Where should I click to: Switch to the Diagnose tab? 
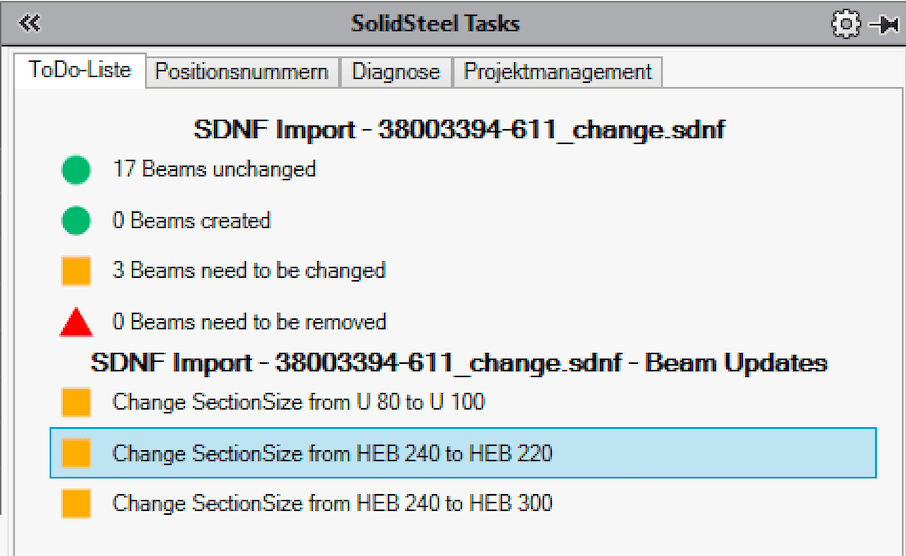coord(396,72)
